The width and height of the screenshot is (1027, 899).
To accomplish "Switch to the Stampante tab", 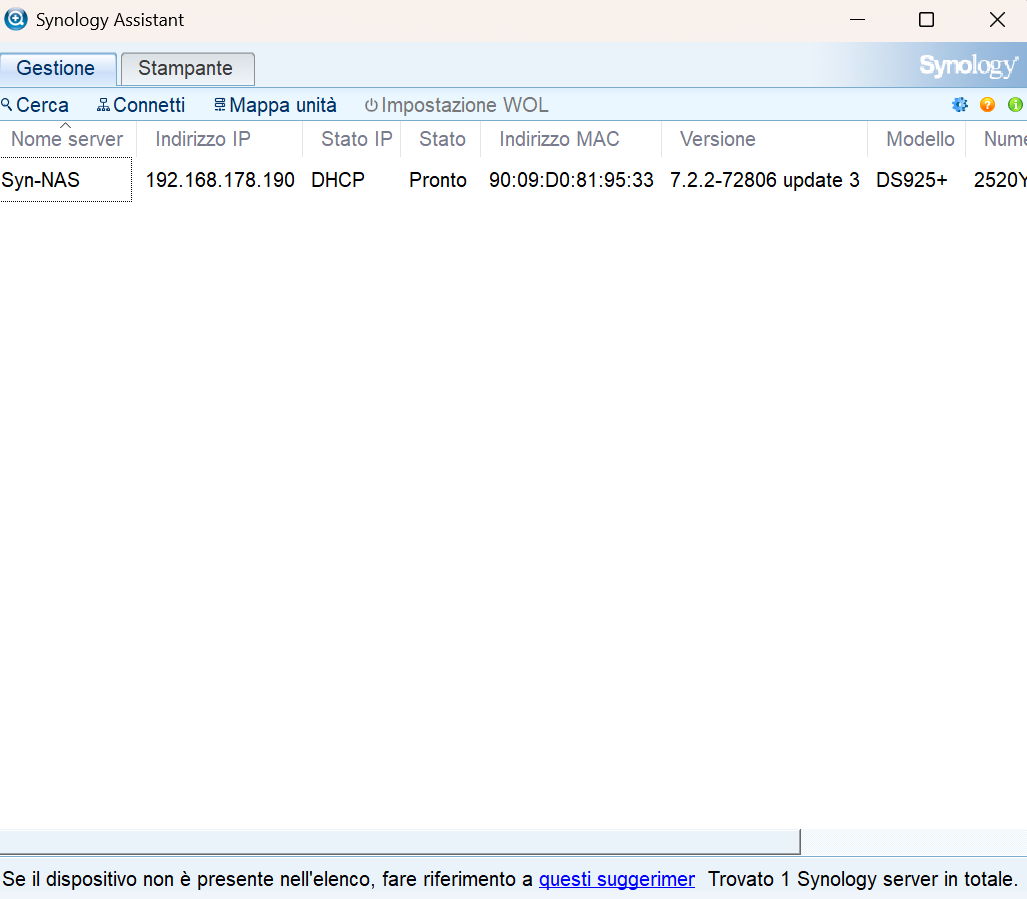I will 186,69.
